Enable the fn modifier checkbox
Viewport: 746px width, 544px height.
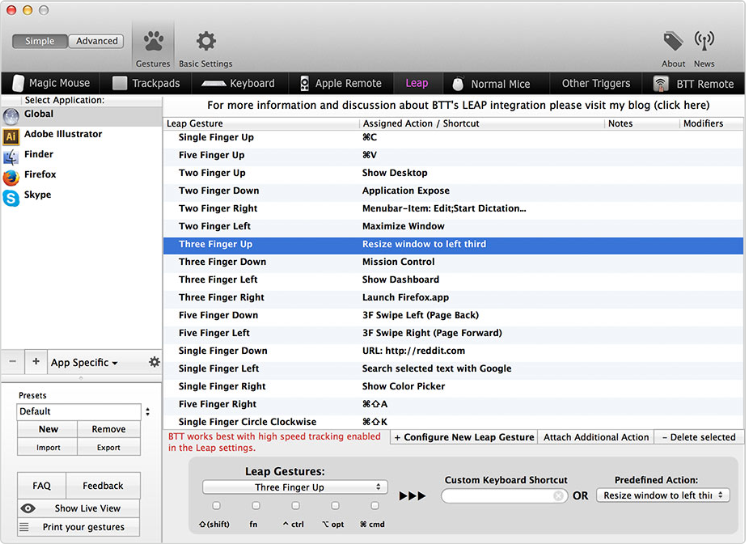(x=256, y=505)
